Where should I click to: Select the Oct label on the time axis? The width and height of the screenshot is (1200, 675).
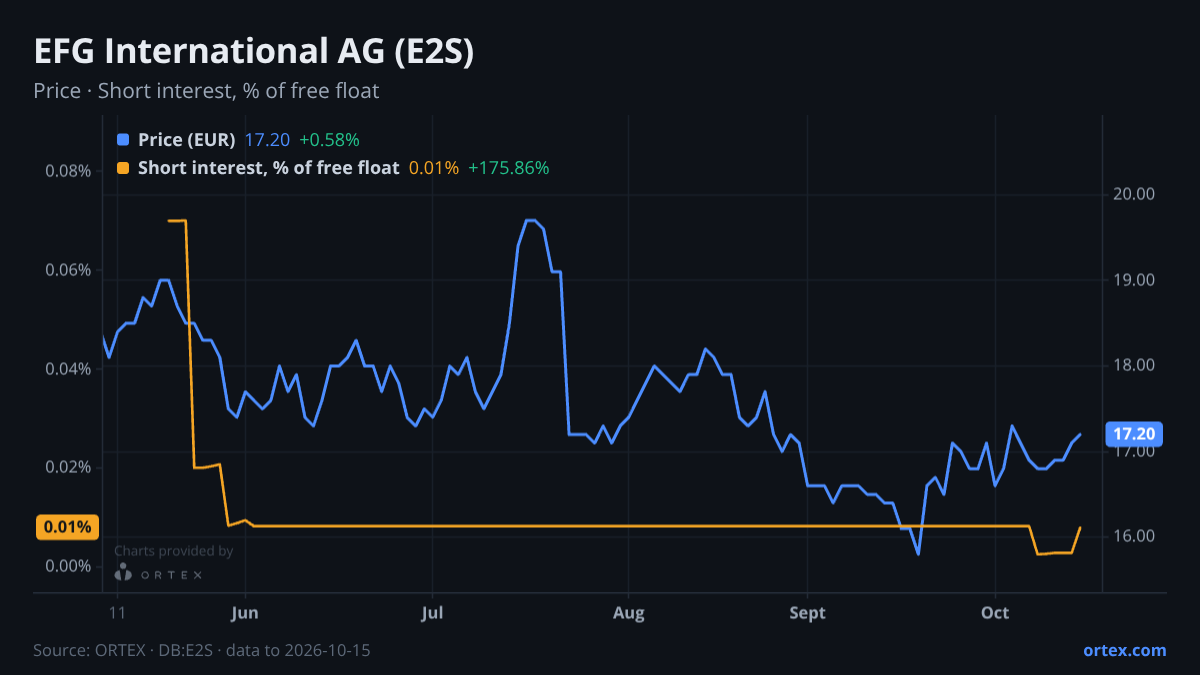(995, 613)
